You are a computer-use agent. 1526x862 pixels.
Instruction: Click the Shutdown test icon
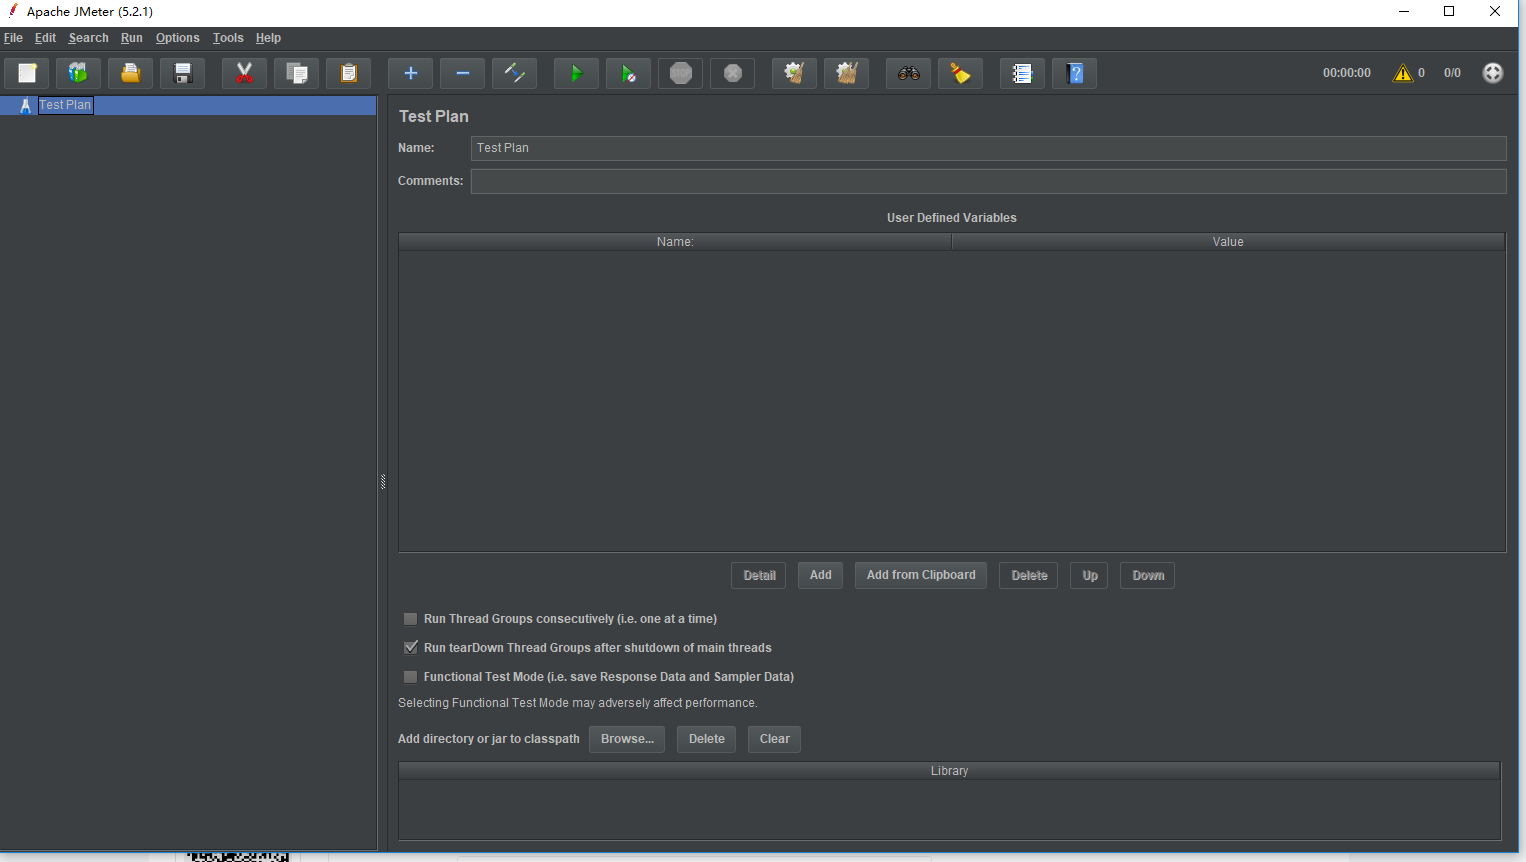click(x=732, y=73)
